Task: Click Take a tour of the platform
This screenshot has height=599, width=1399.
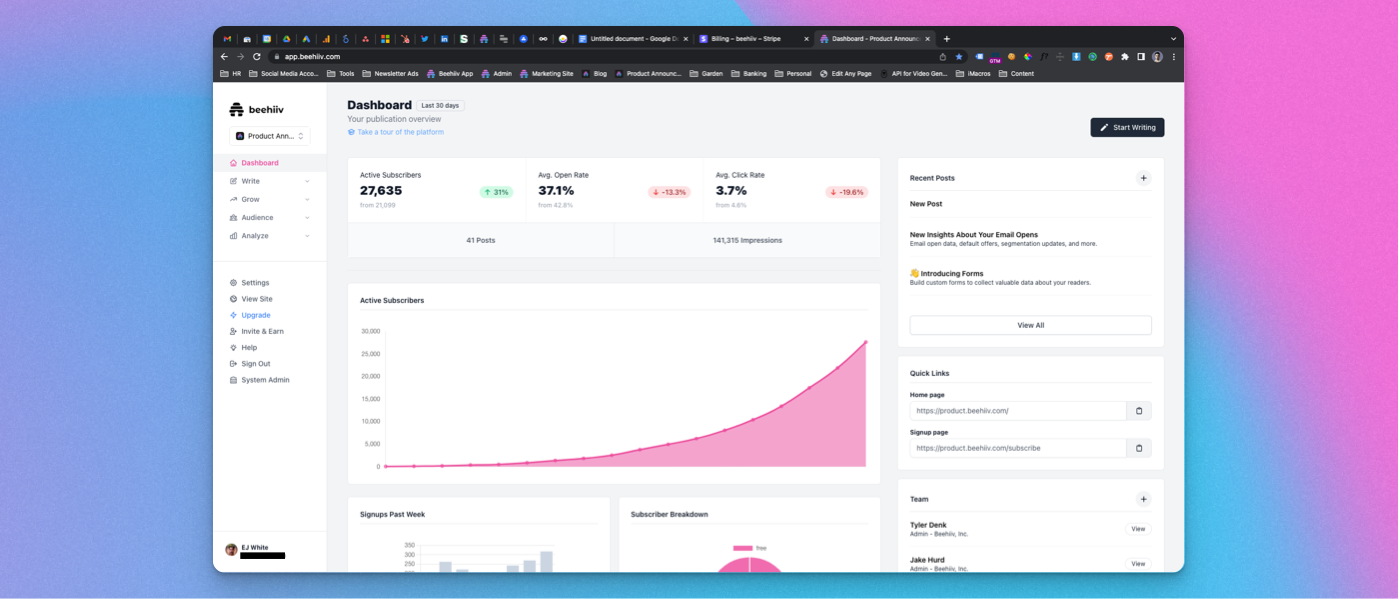Action: pos(396,132)
